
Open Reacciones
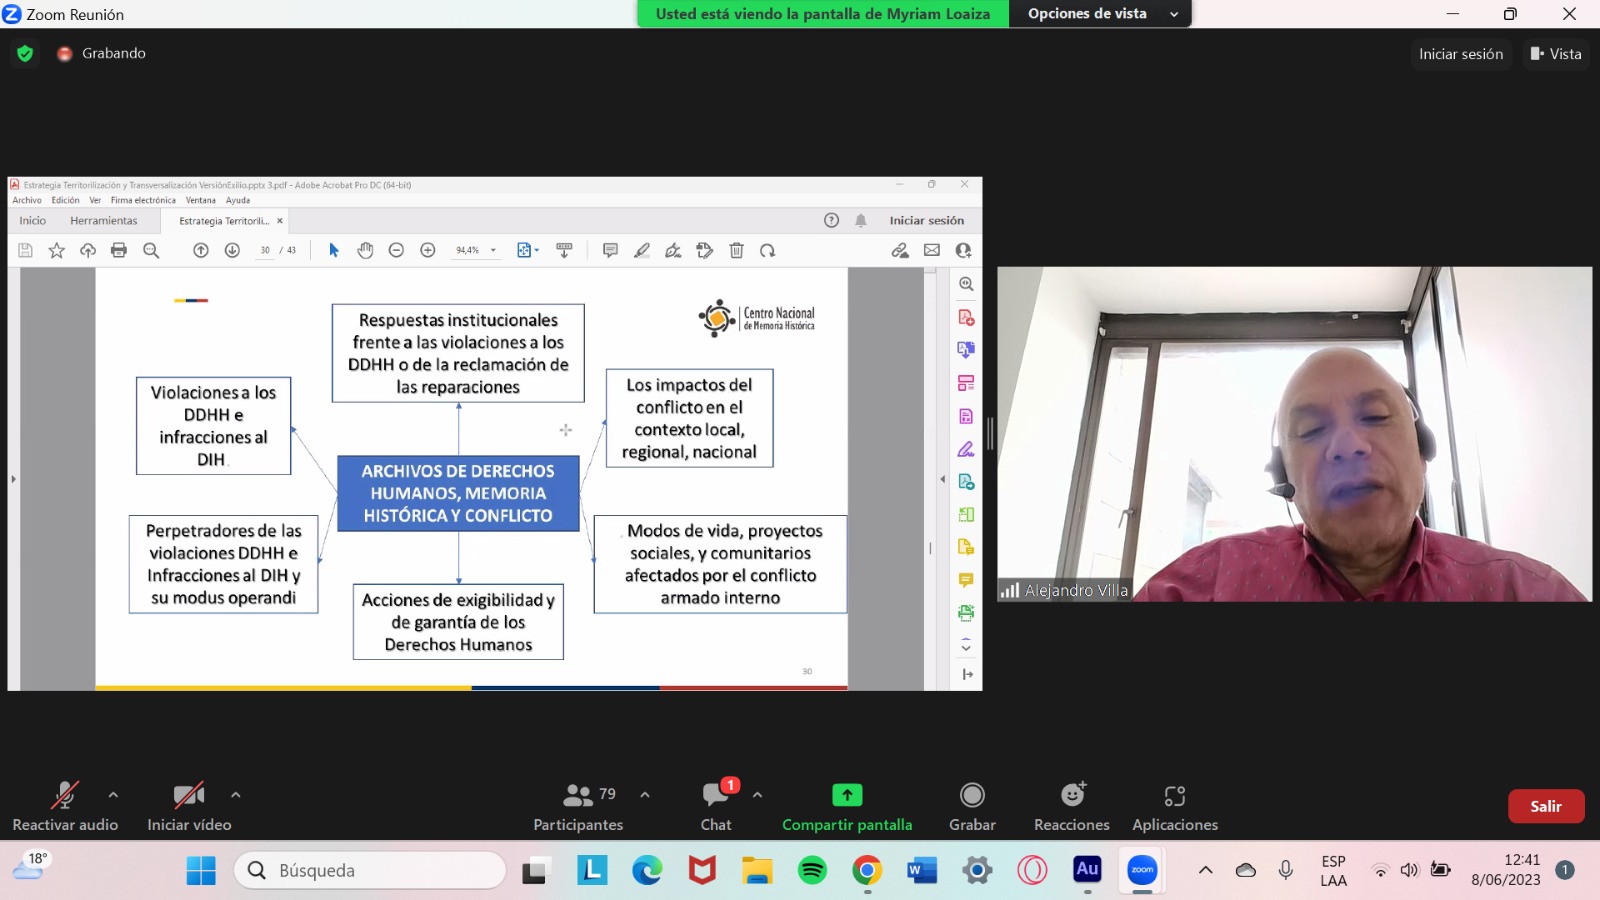(1072, 806)
